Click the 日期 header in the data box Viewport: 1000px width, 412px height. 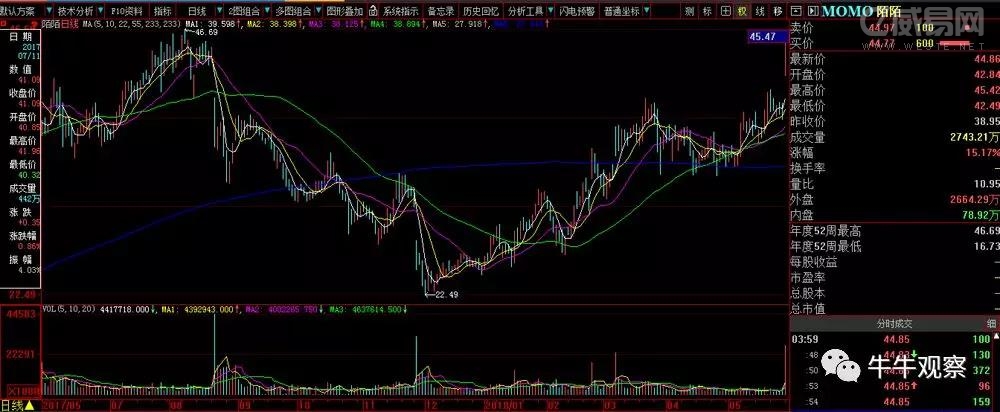[x=20, y=36]
